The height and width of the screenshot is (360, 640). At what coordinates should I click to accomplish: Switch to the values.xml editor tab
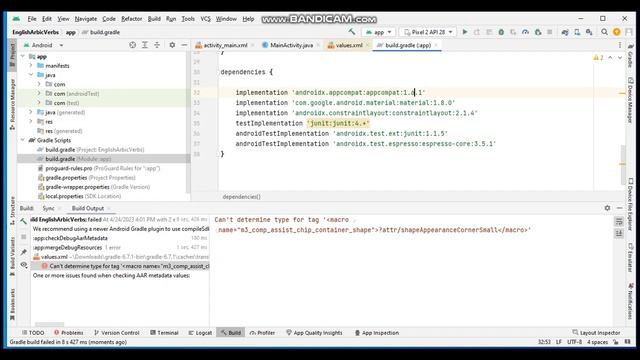(349, 45)
